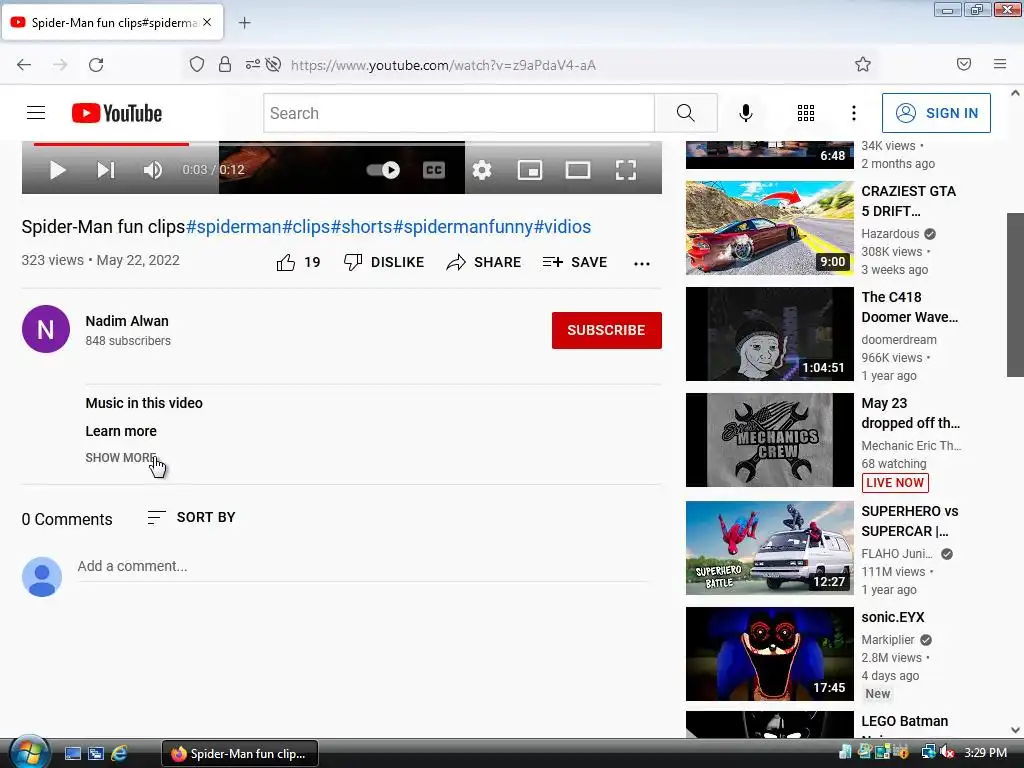The width and height of the screenshot is (1024, 768).
Task: Focus the YouTube Search box
Action: 459,113
